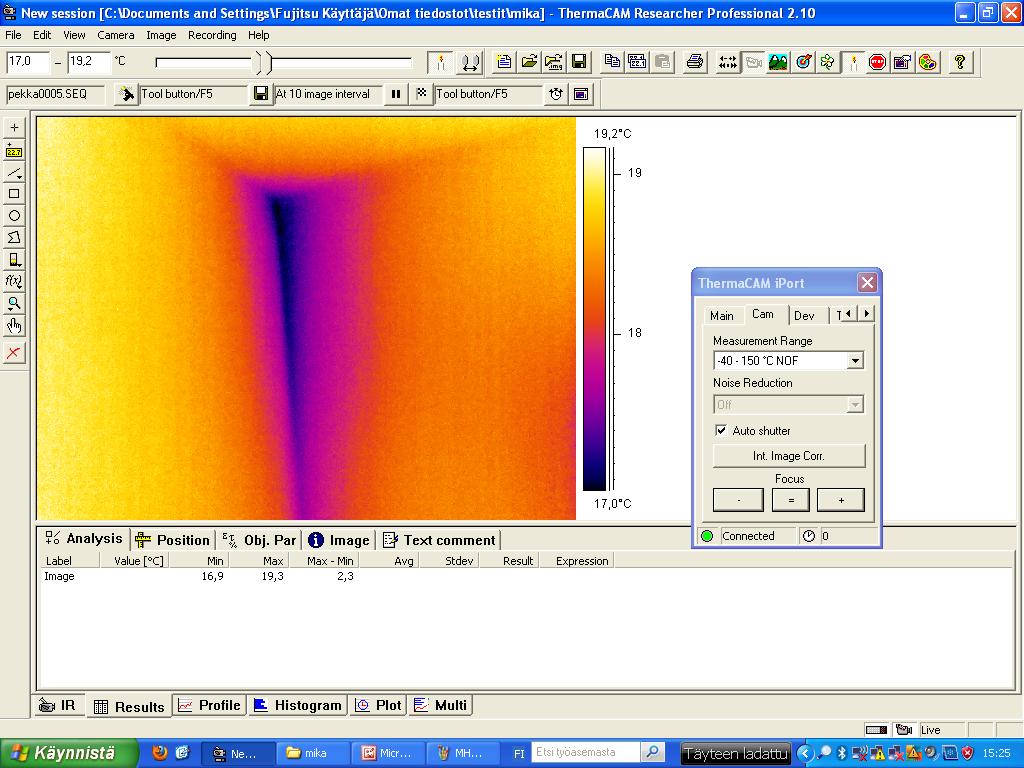The image size is (1024, 768).
Task: Switch to the Histogram tab
Action: 298,705
